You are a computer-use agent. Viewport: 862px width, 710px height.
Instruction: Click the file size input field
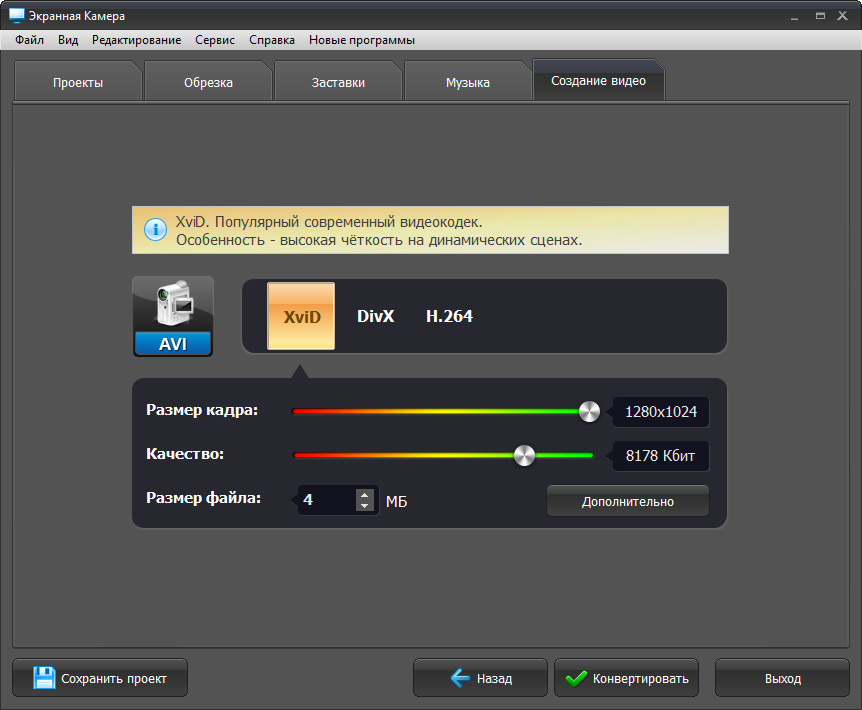pos(326,500)
